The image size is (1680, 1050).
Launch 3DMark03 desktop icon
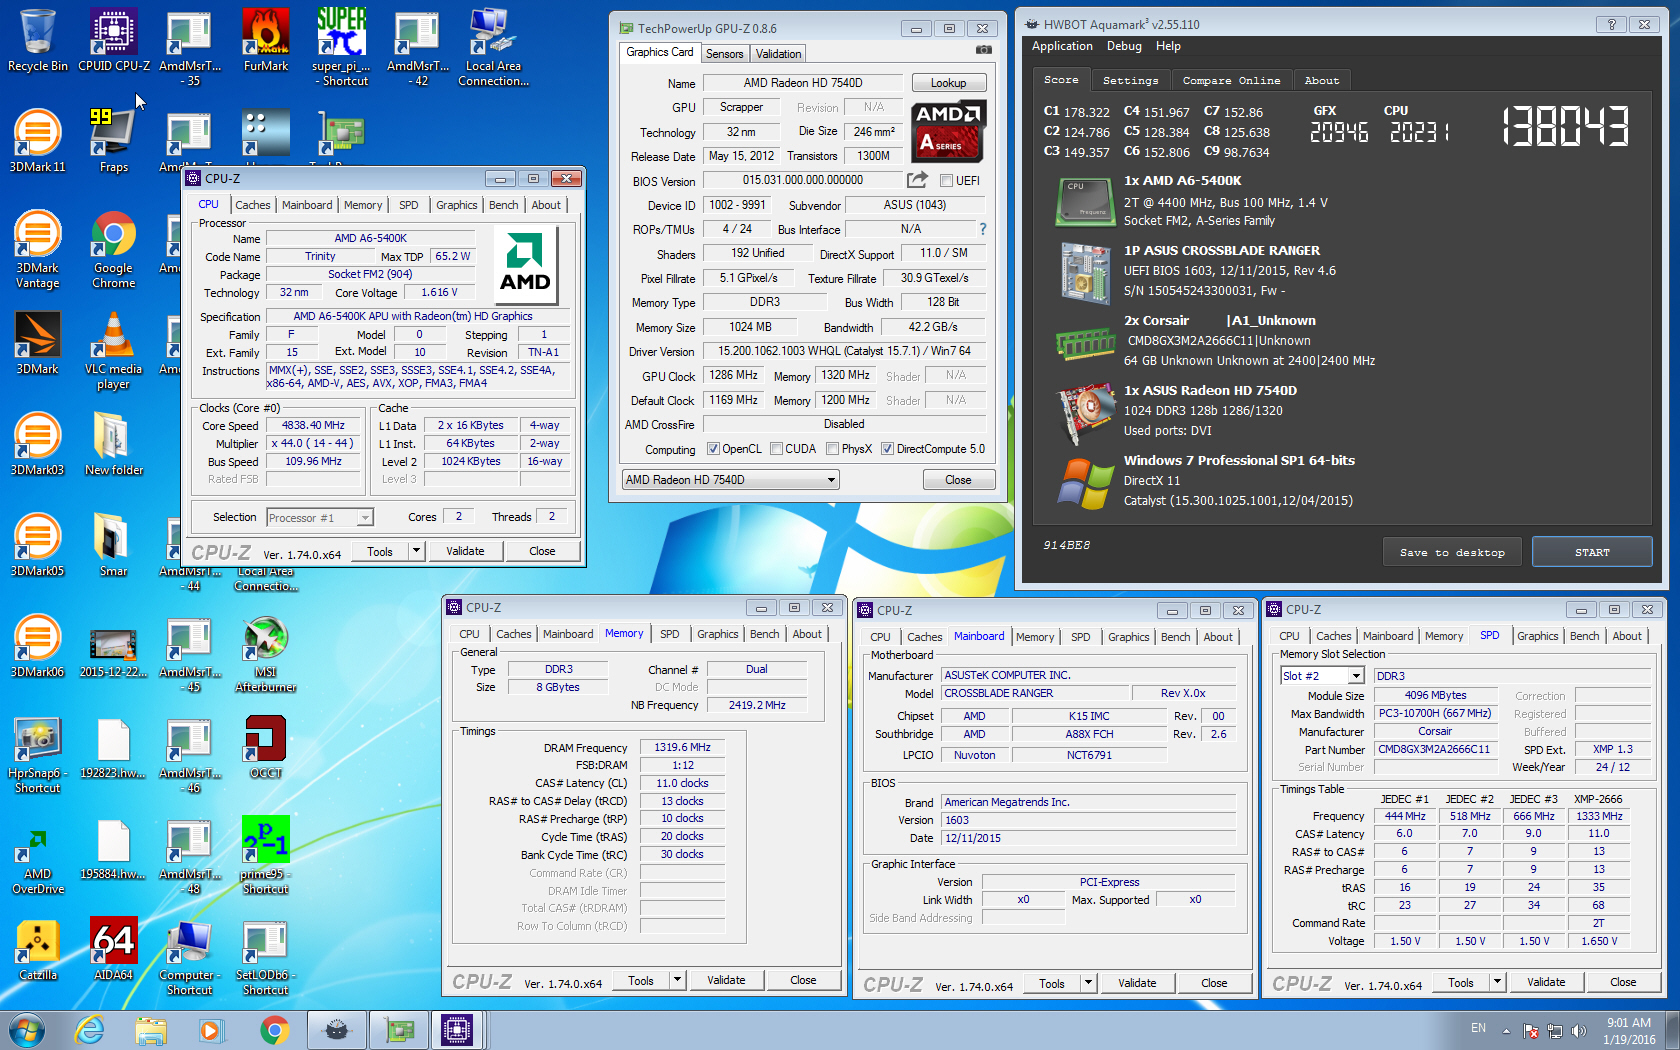point(38,444)
